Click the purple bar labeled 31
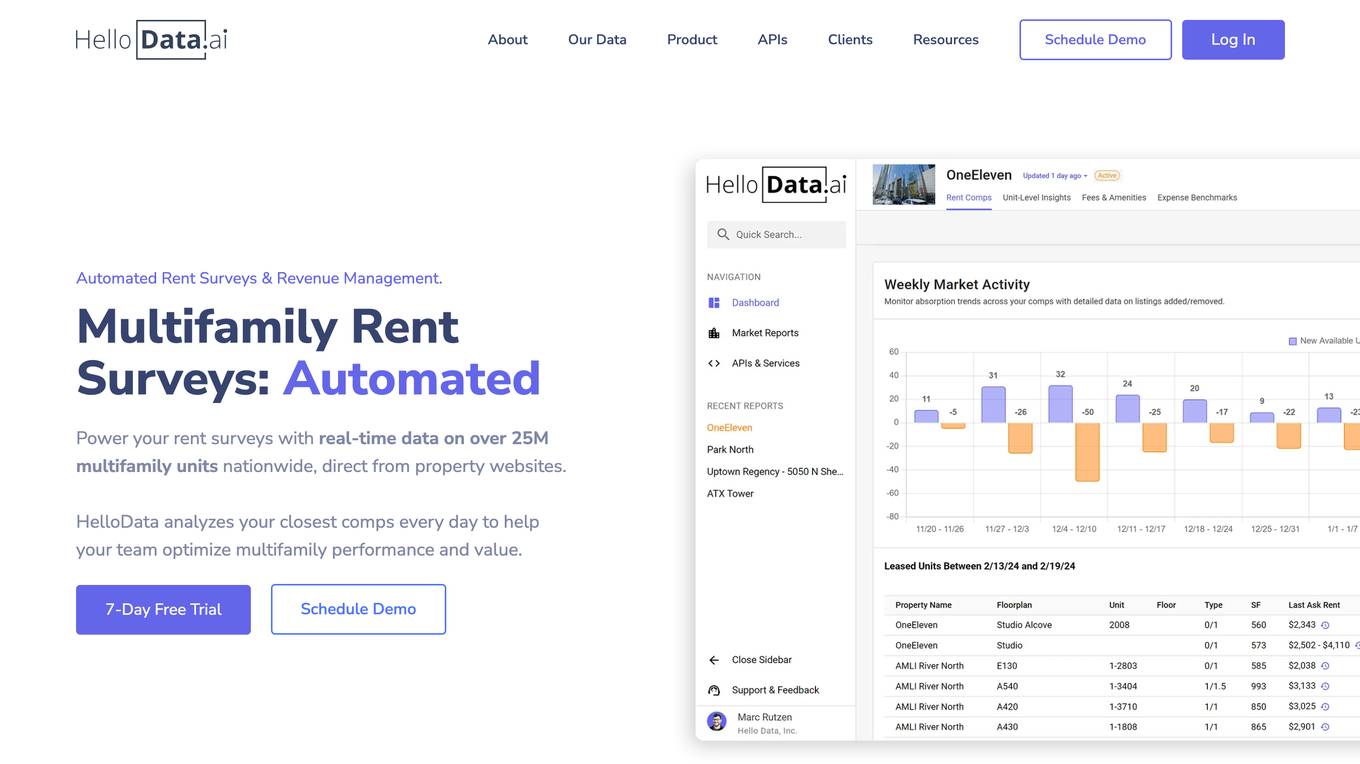The image size is (1360, 764). pyautogui.click(x=993, y=405)
